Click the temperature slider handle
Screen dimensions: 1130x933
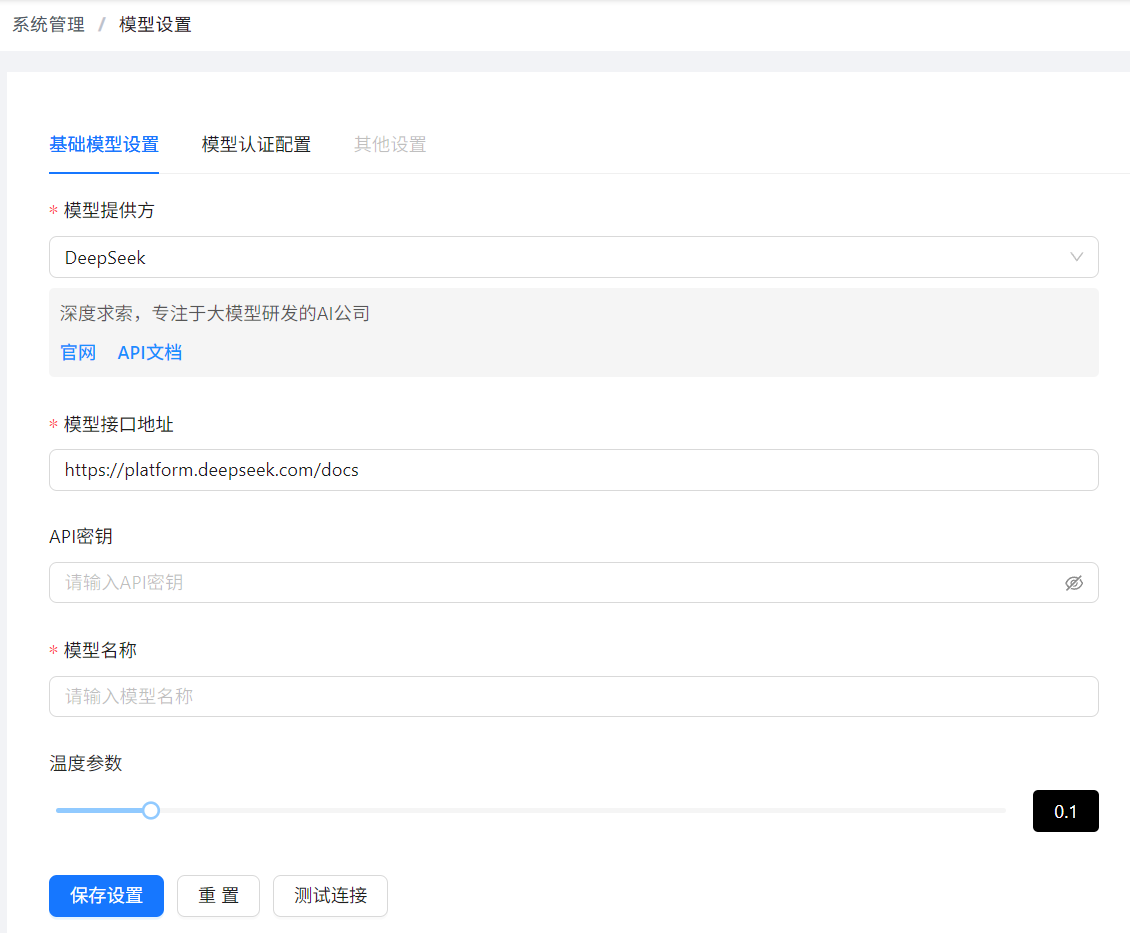151,810
